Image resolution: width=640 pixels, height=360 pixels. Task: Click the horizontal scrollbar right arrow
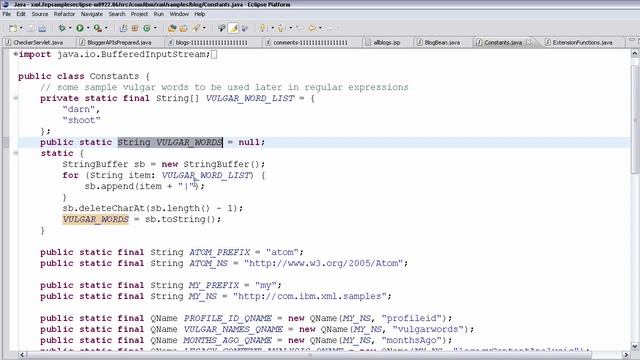pyautogui.click(x=627, y=355)
